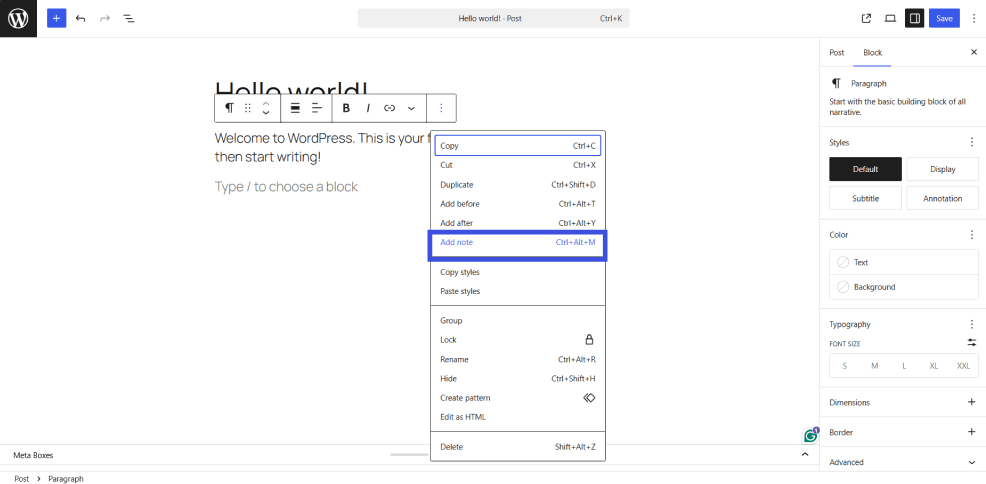Viewport: 986px width, 484px height.
Task: Select Group in the block menu
Action: (x=518, y=321)
